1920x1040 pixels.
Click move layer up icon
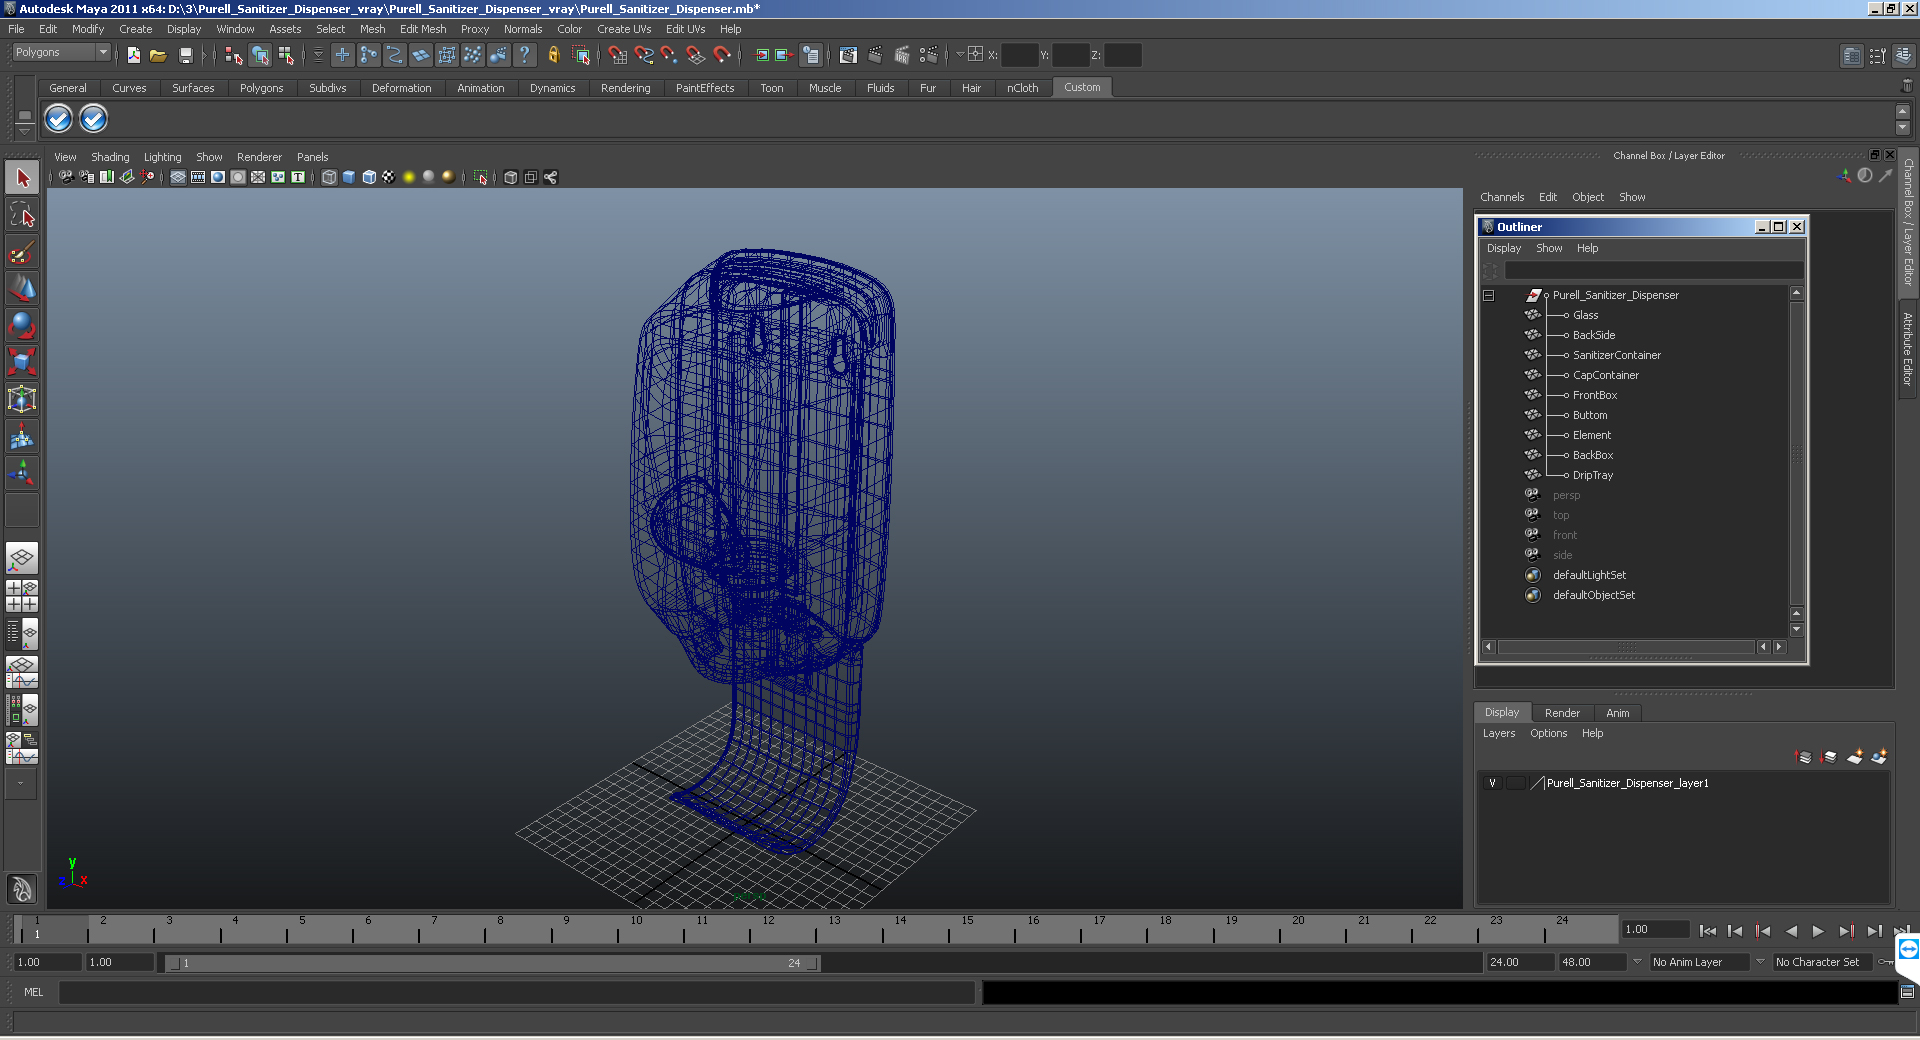click(x=1804, y=757)
